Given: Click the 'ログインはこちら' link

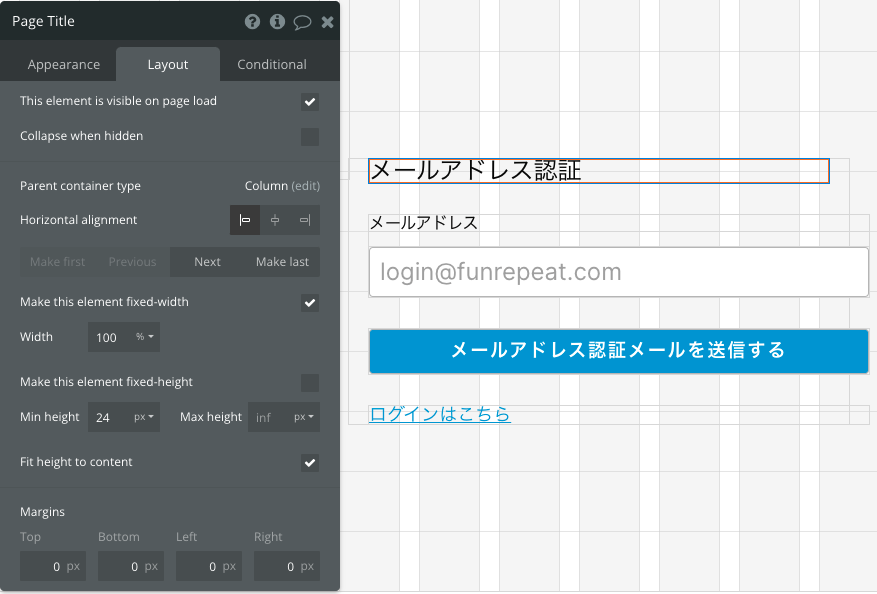Looking at the screenshot, I should [440, 414].
